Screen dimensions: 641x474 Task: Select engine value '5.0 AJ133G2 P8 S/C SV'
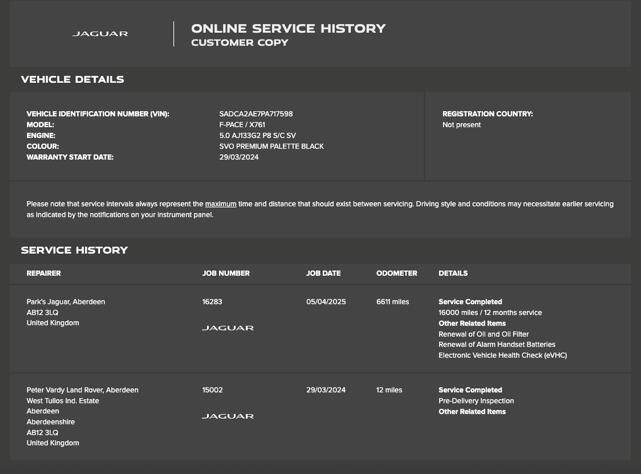pyautogui.click(x=258, y=135)
